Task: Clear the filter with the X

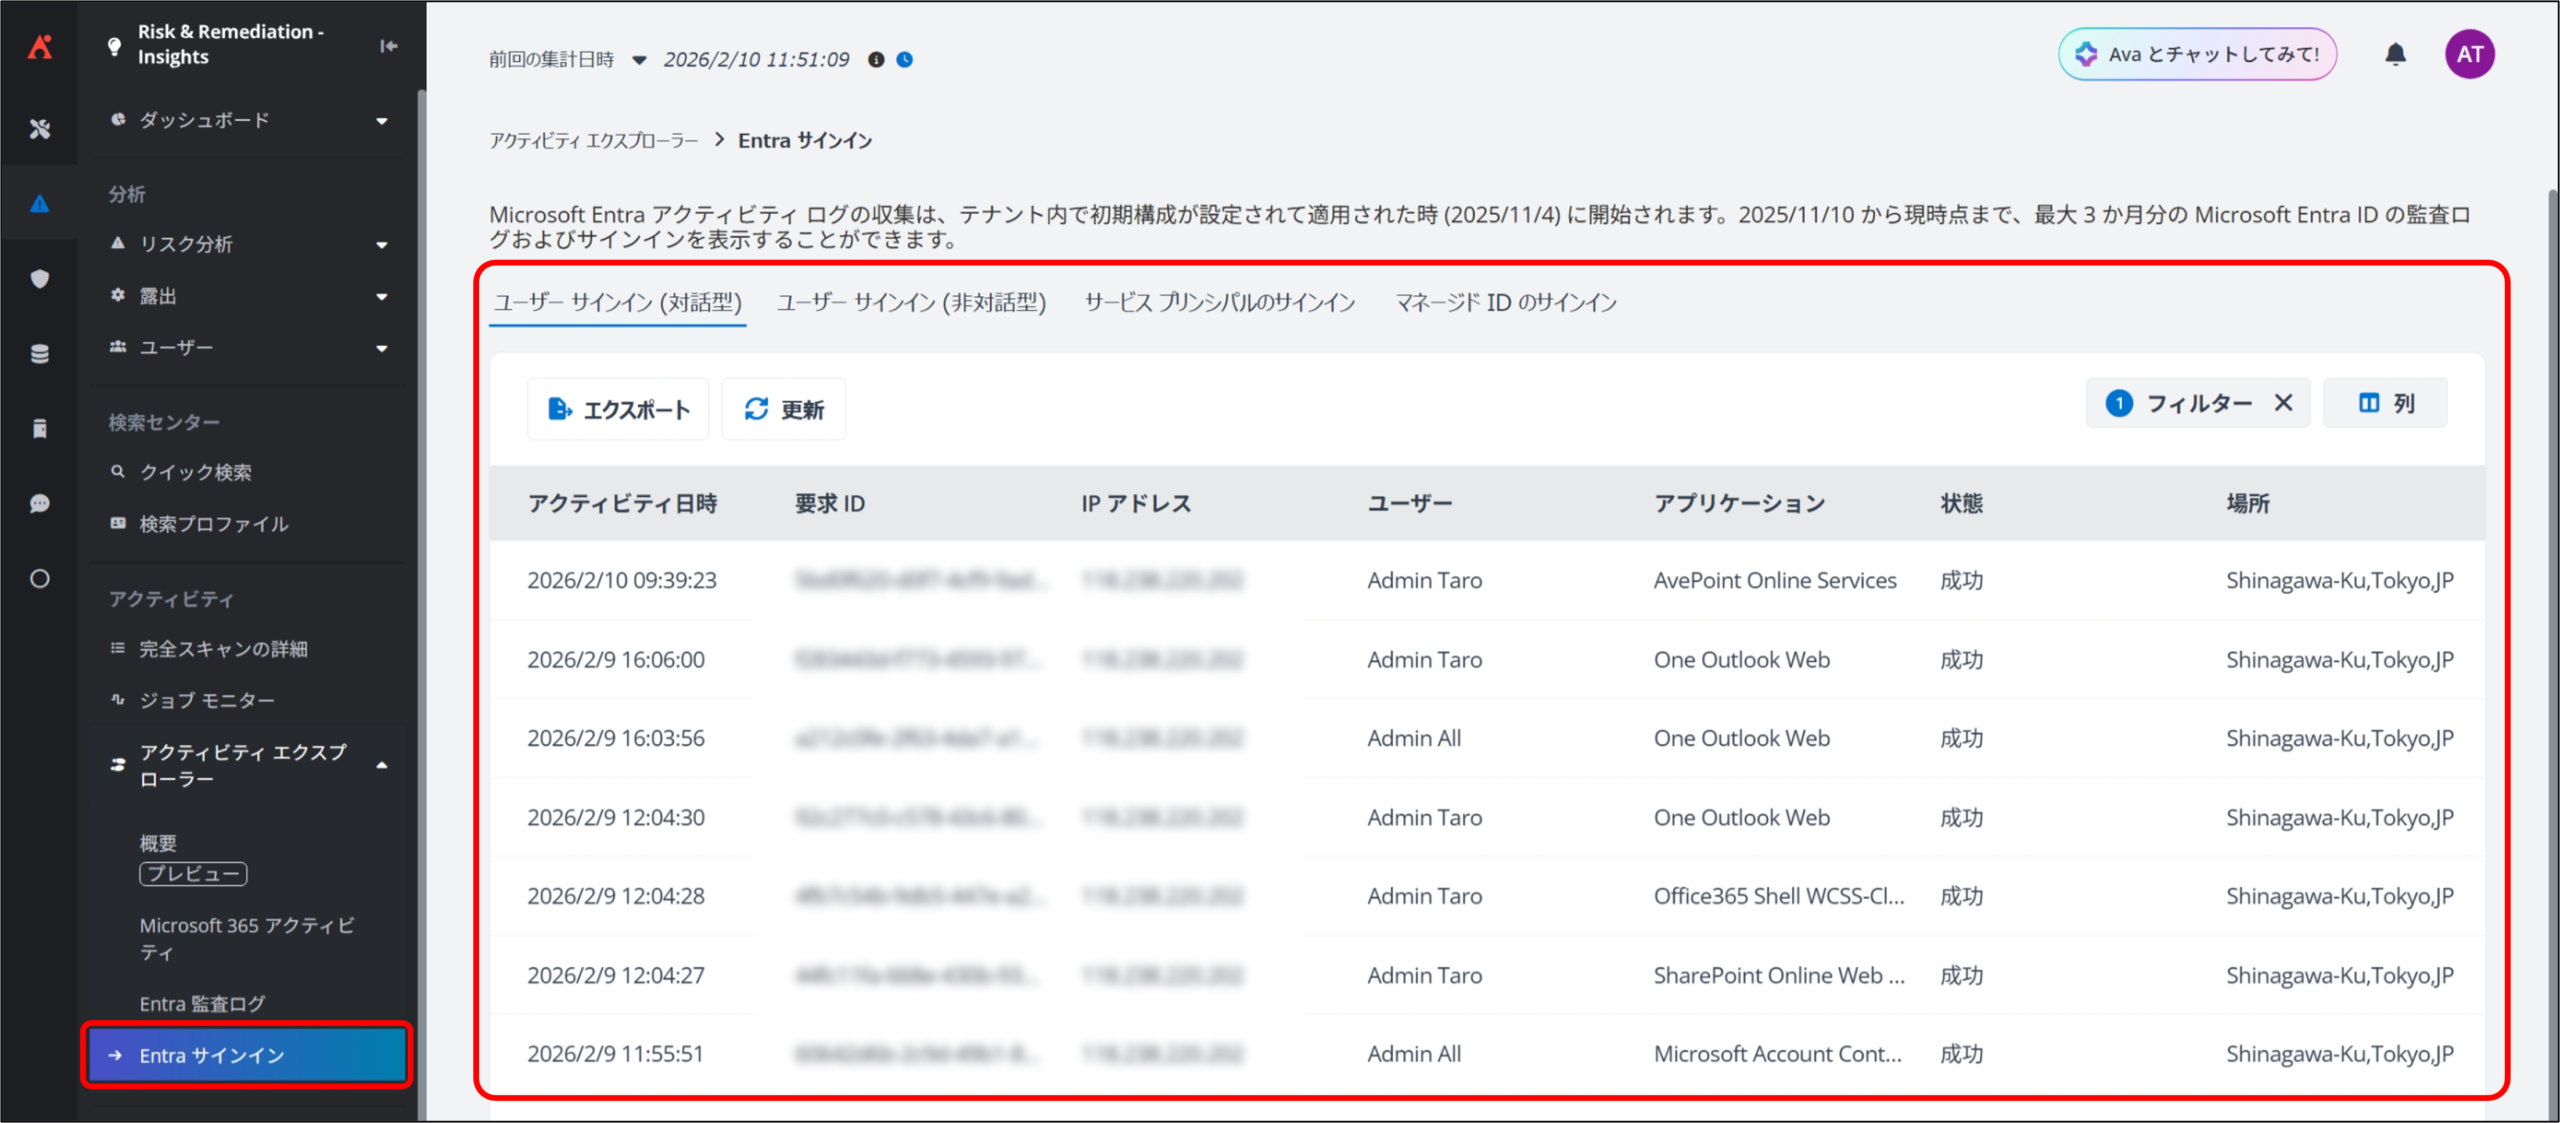Action: [x=2283, y=403]
